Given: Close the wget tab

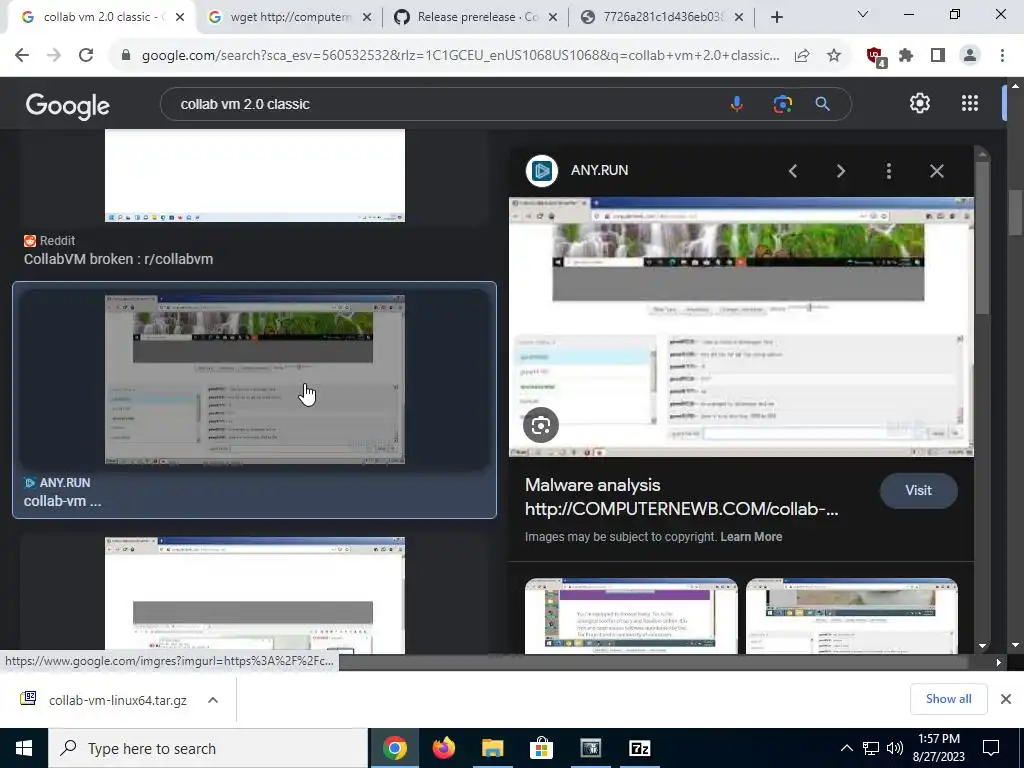Looking at the screenshot, I should click(367, 18).
